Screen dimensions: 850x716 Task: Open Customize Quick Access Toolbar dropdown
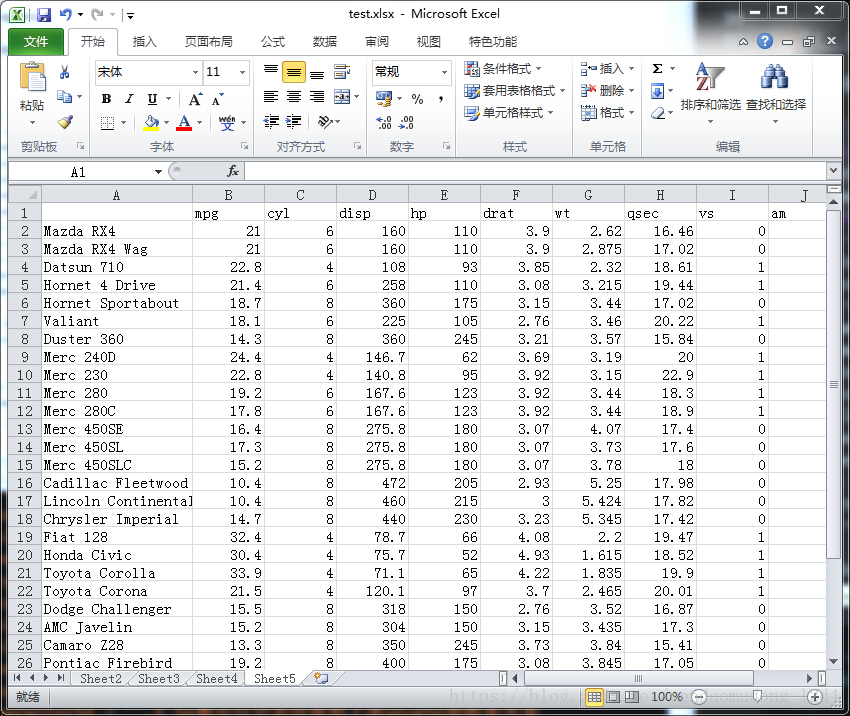130,16
